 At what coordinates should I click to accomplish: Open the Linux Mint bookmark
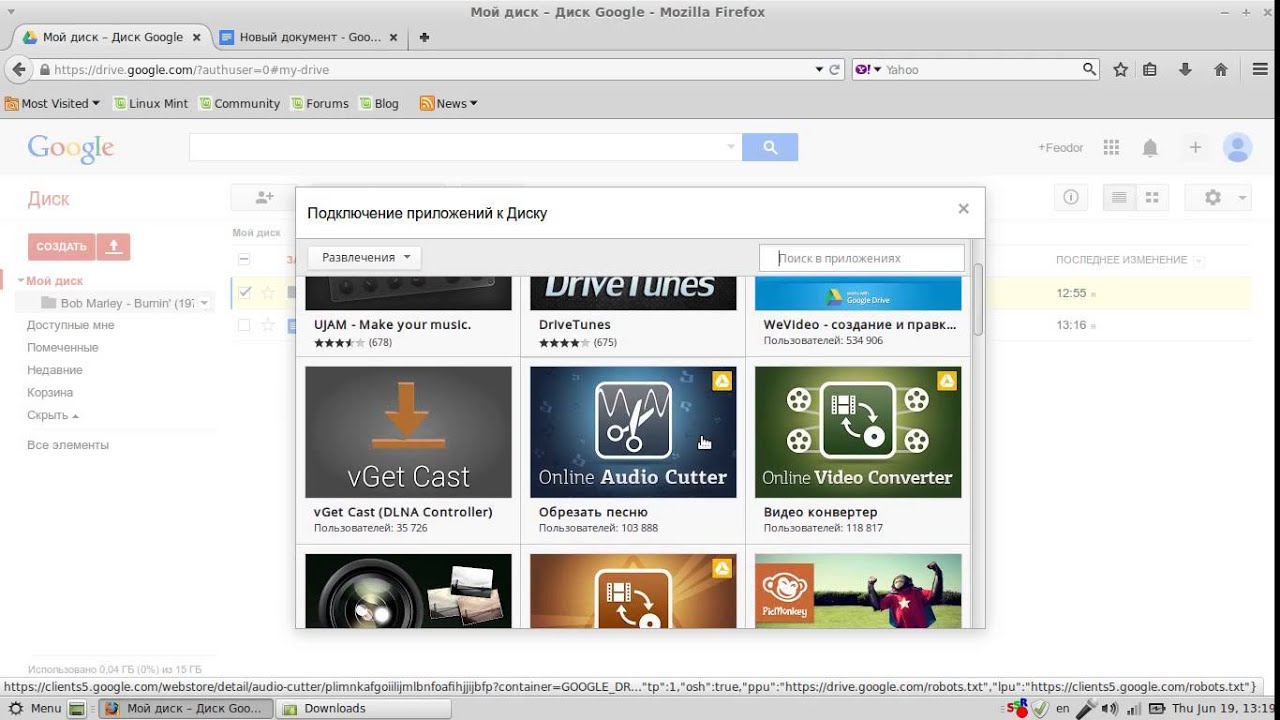click(x=151, y=103)
